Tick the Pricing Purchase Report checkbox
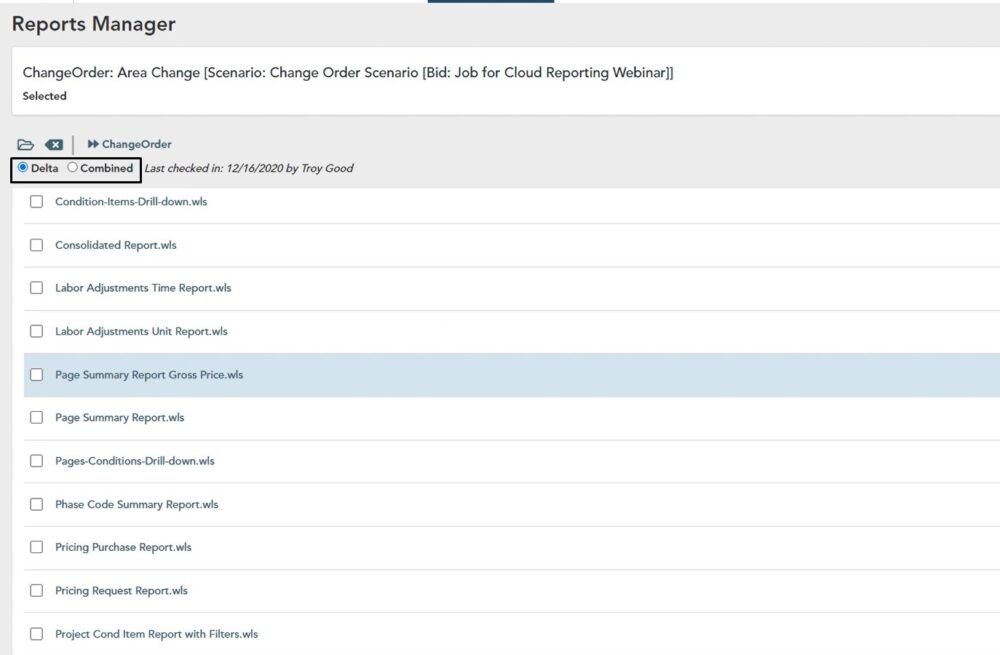1000x655 pixels. (36, 547)
